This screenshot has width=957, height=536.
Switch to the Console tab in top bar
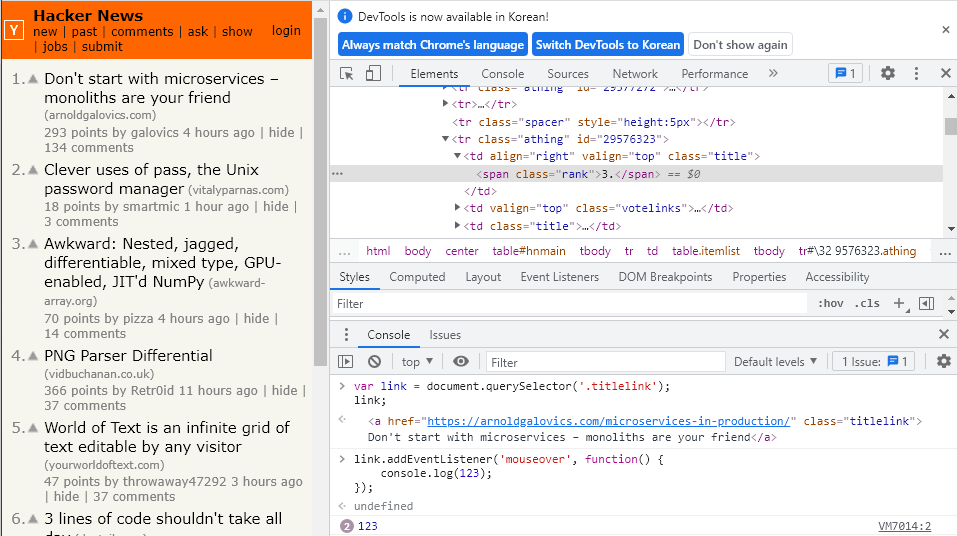pos(502,74)
